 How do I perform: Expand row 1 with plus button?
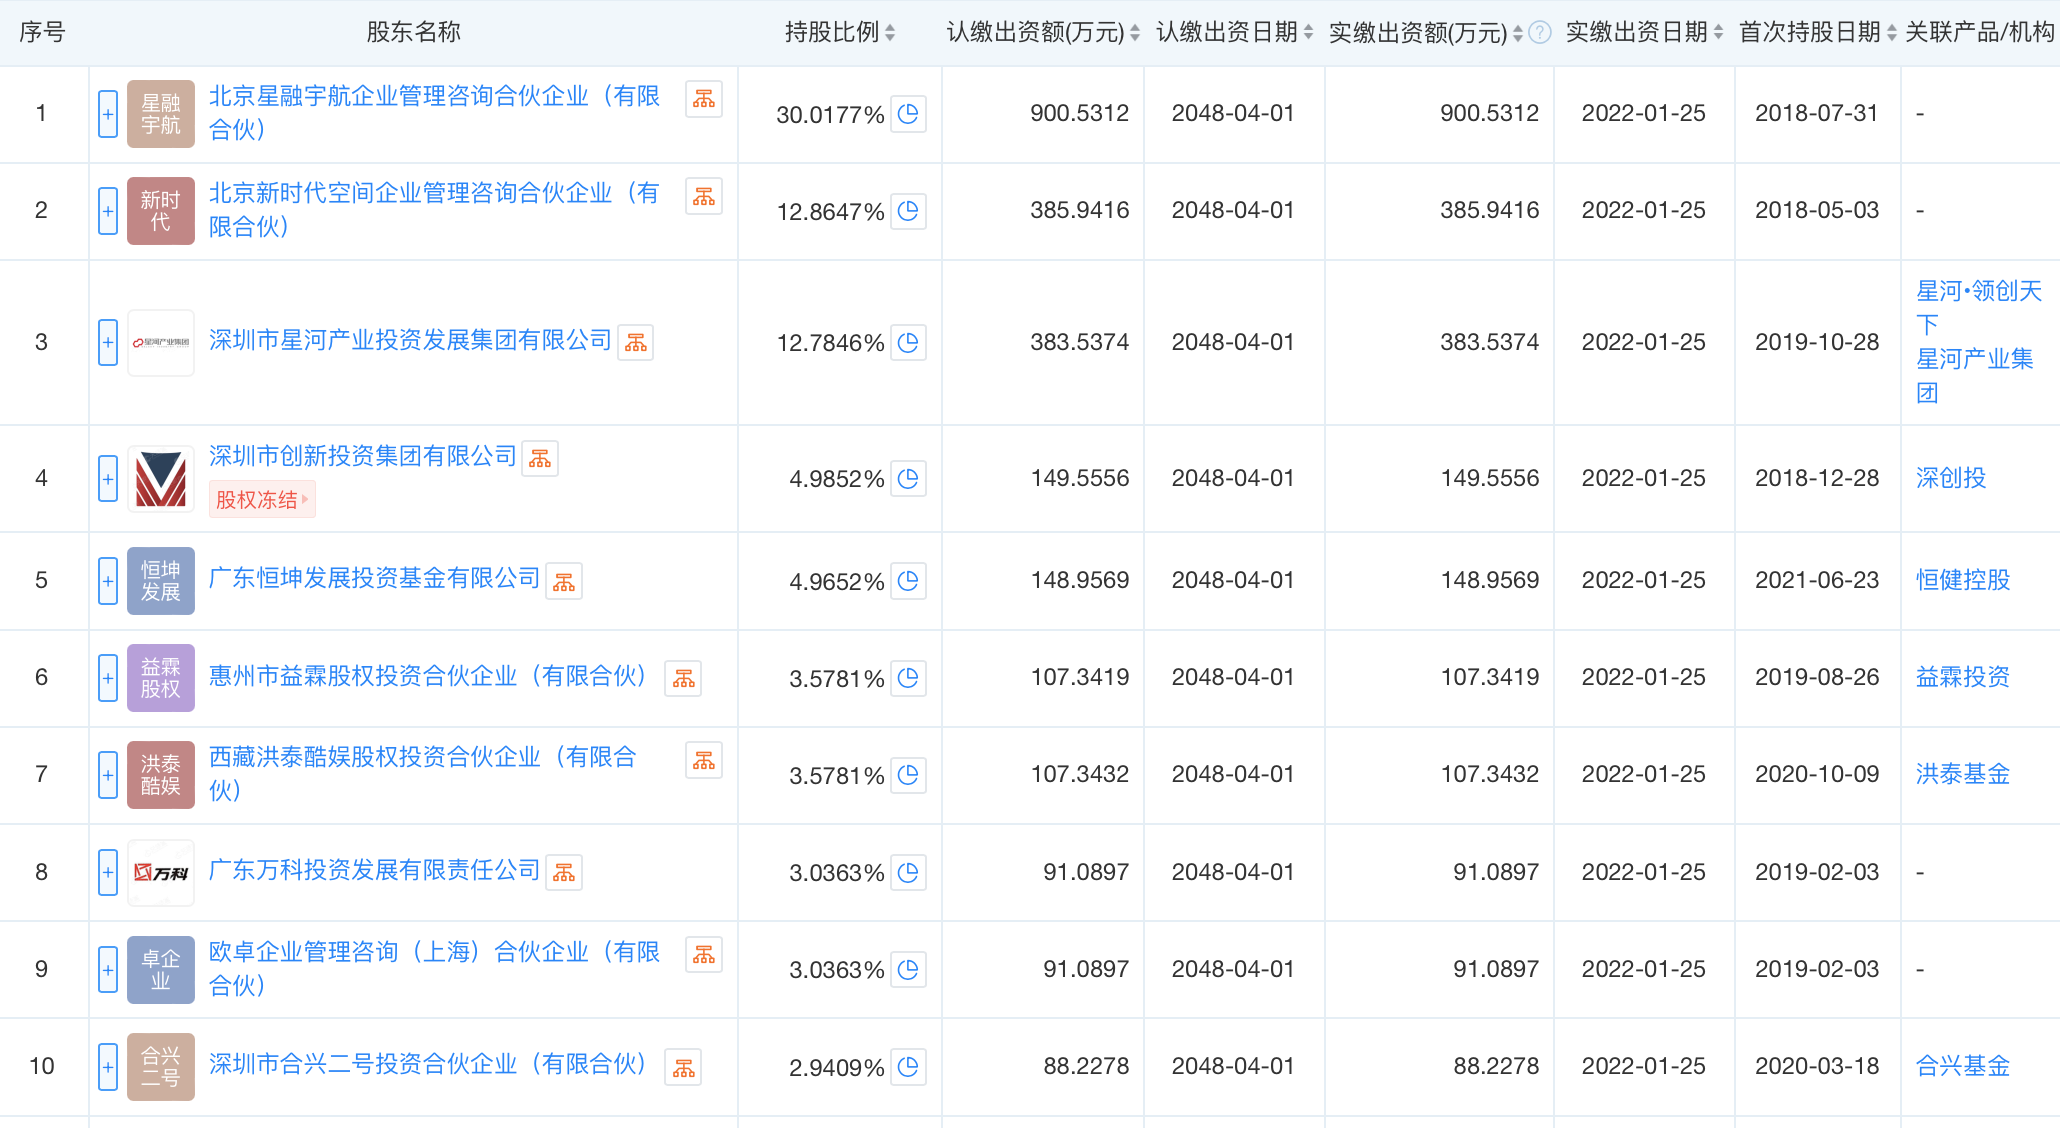click(x=108, y=114)
